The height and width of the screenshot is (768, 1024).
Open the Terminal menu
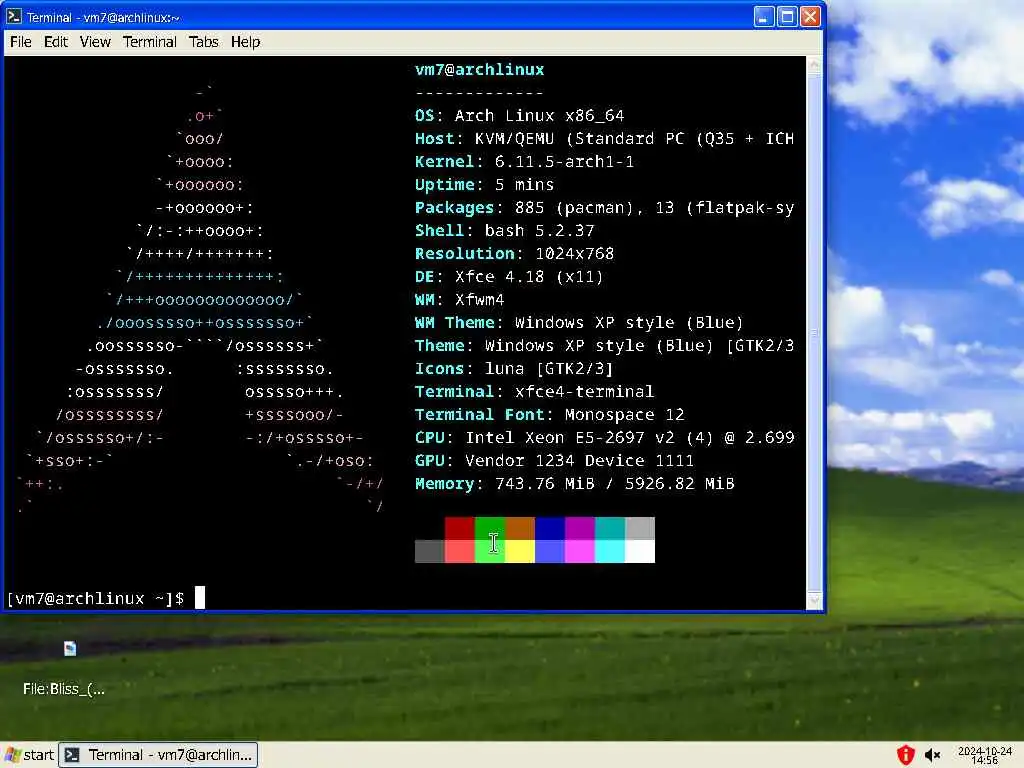click(150, 42)
